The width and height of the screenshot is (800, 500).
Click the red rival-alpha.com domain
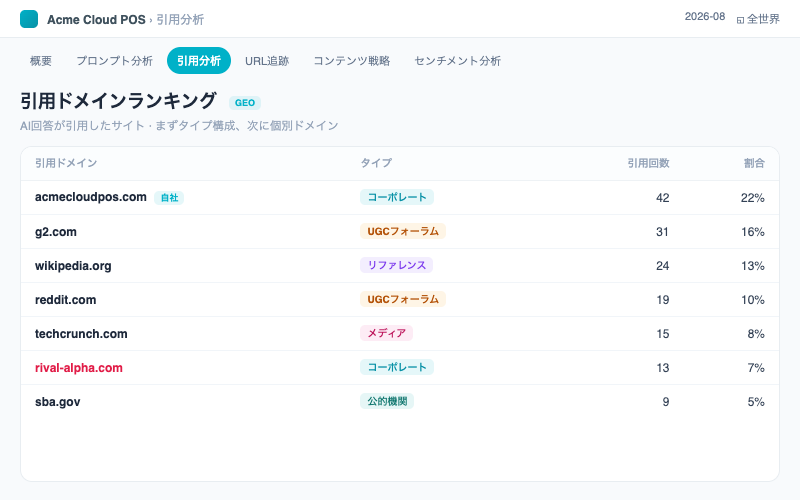[x=79, y=368]
